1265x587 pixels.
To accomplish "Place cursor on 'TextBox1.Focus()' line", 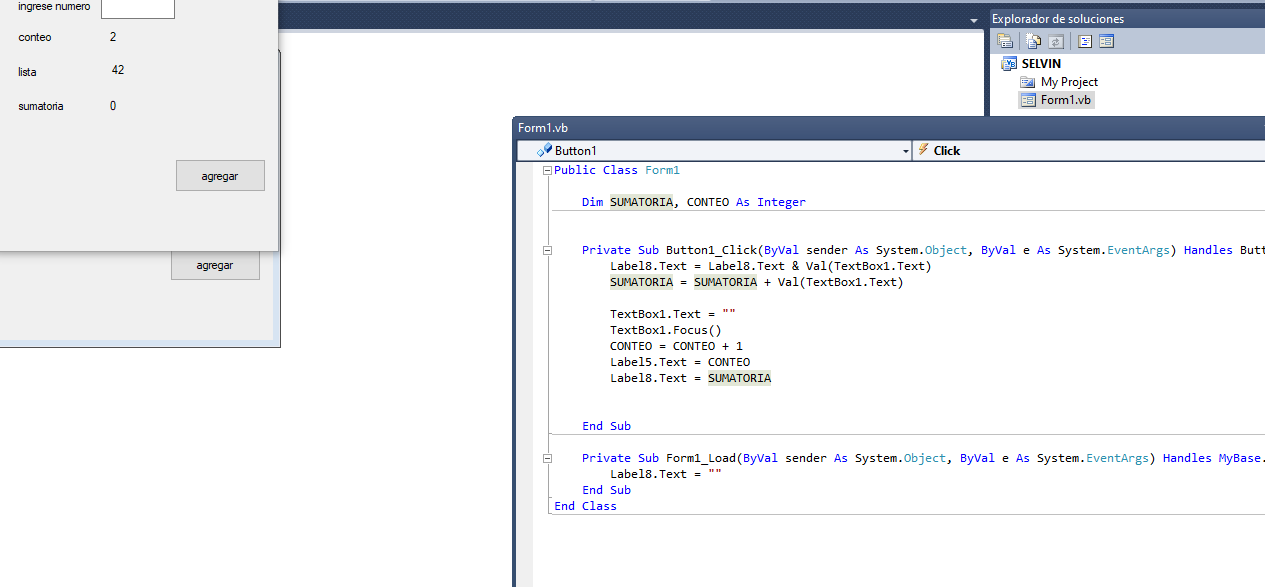I will [x=666, y=330].
